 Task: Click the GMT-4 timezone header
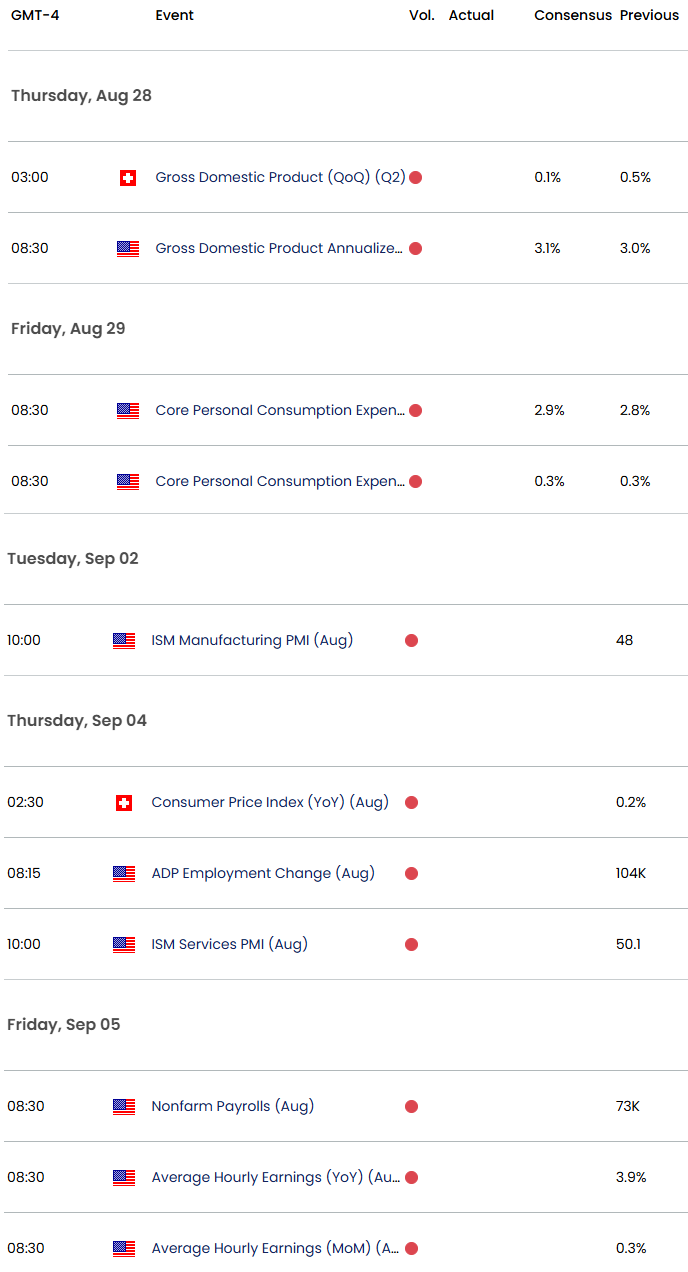point(35,16)
